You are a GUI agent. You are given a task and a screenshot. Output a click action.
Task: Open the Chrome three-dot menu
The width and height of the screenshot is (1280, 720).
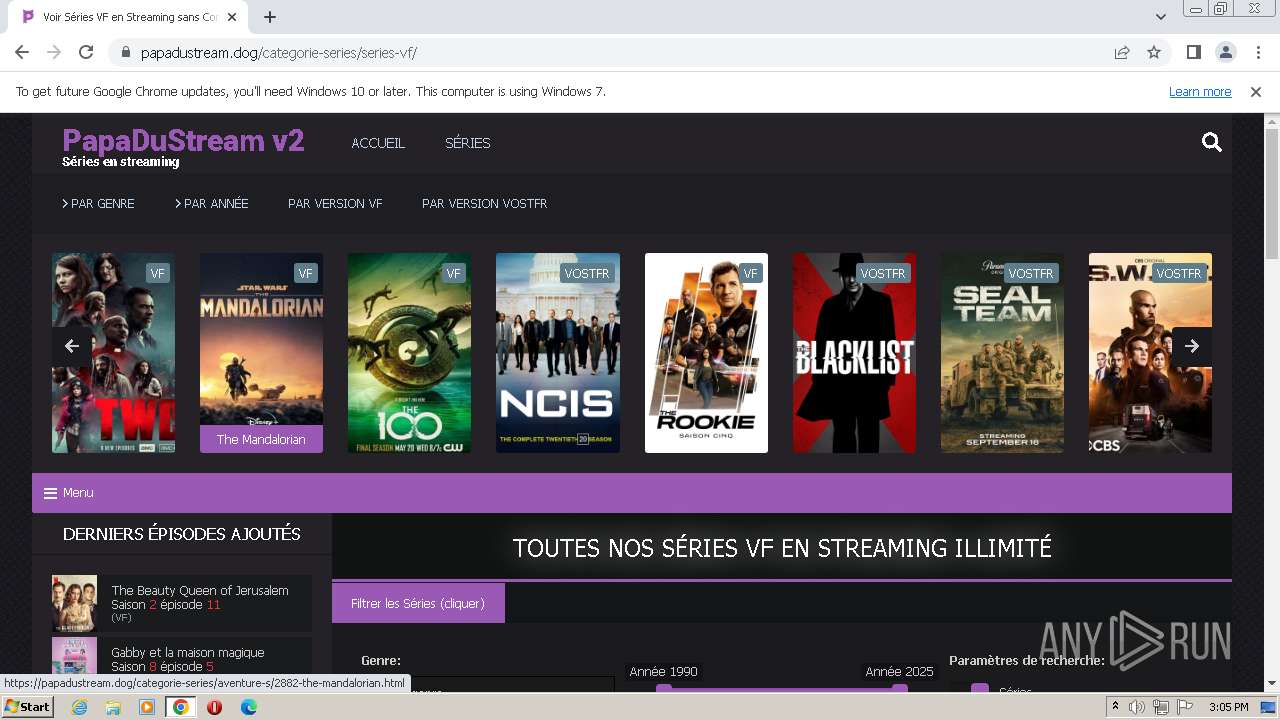click(x=1257, y=52)
